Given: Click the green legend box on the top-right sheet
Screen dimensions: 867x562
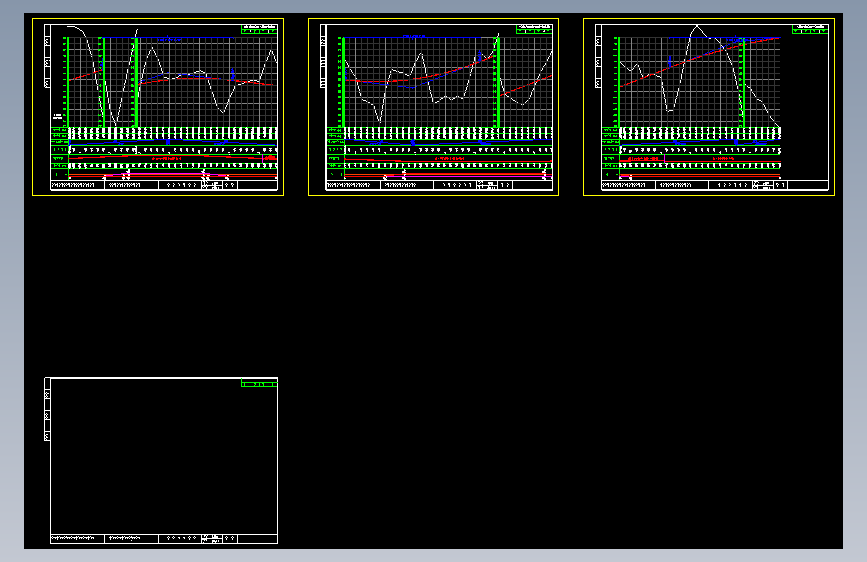Looking at the screenshot, I should 810,29.
